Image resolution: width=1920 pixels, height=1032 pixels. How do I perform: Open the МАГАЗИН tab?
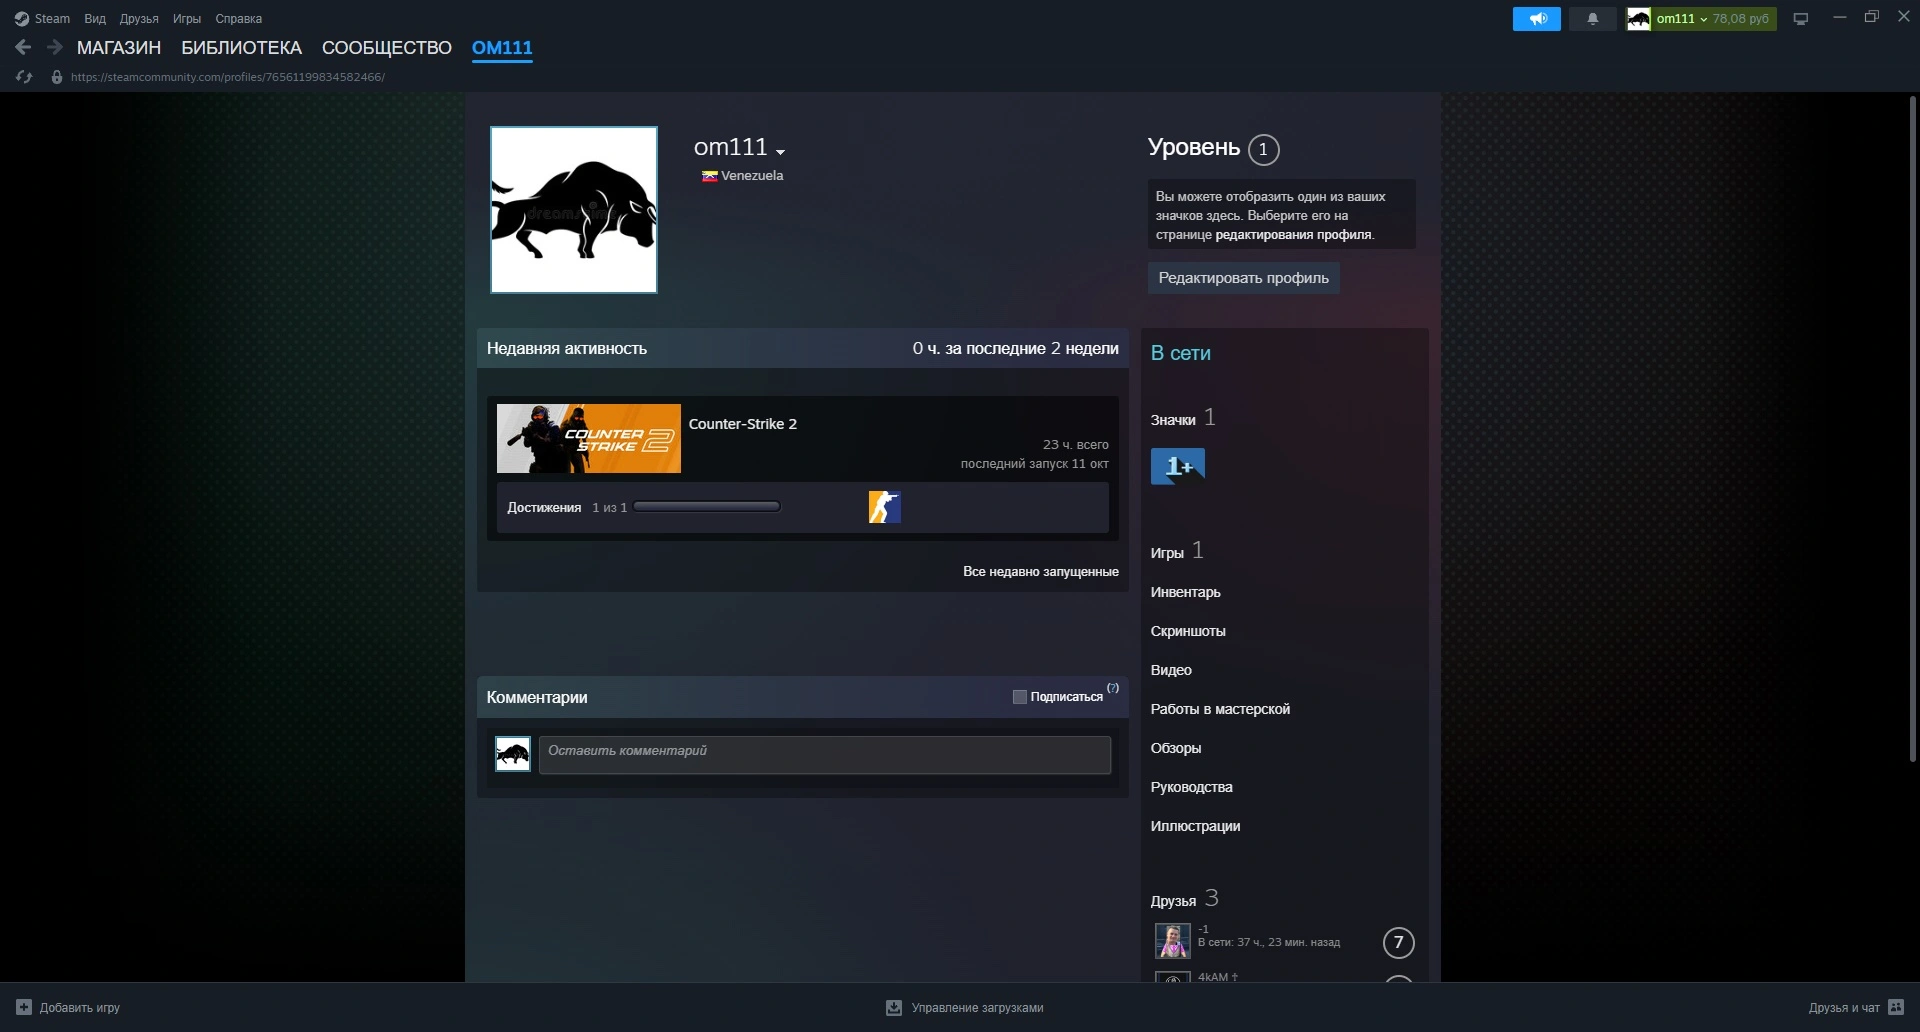pos(119,48)
